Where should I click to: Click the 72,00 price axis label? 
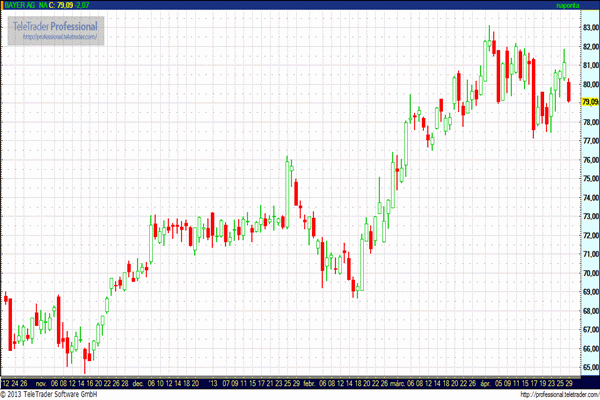[587, 236]
